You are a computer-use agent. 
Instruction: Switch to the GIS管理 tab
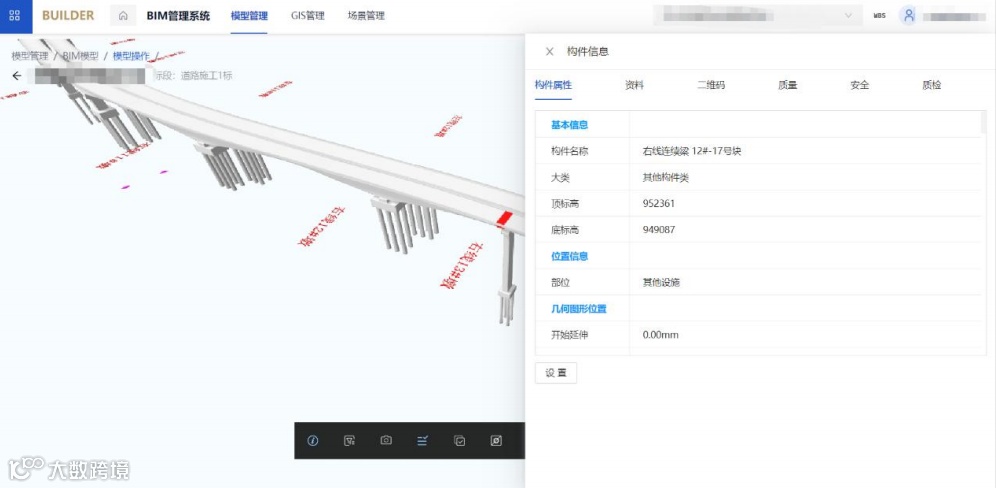(307, 16)
